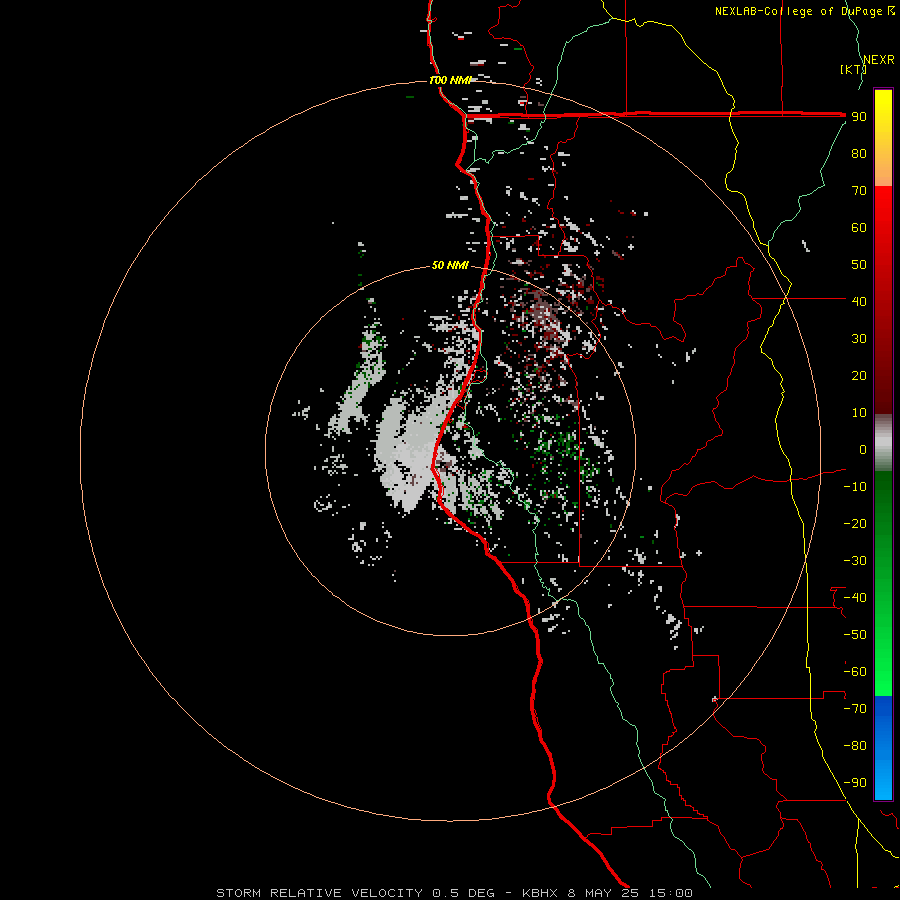Click the "-70" scale label
Screen dimensions: 900x900
click(855, 709)
